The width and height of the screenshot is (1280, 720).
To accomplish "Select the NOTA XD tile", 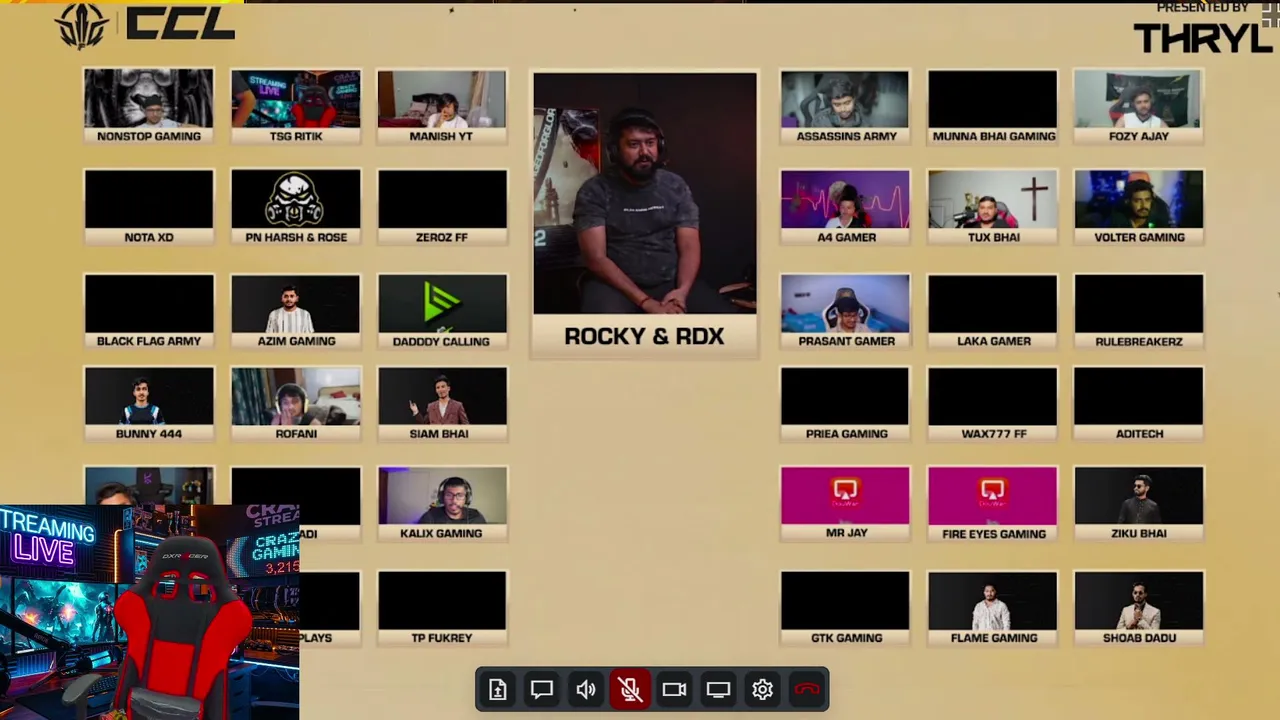I will tap(149, 207).
